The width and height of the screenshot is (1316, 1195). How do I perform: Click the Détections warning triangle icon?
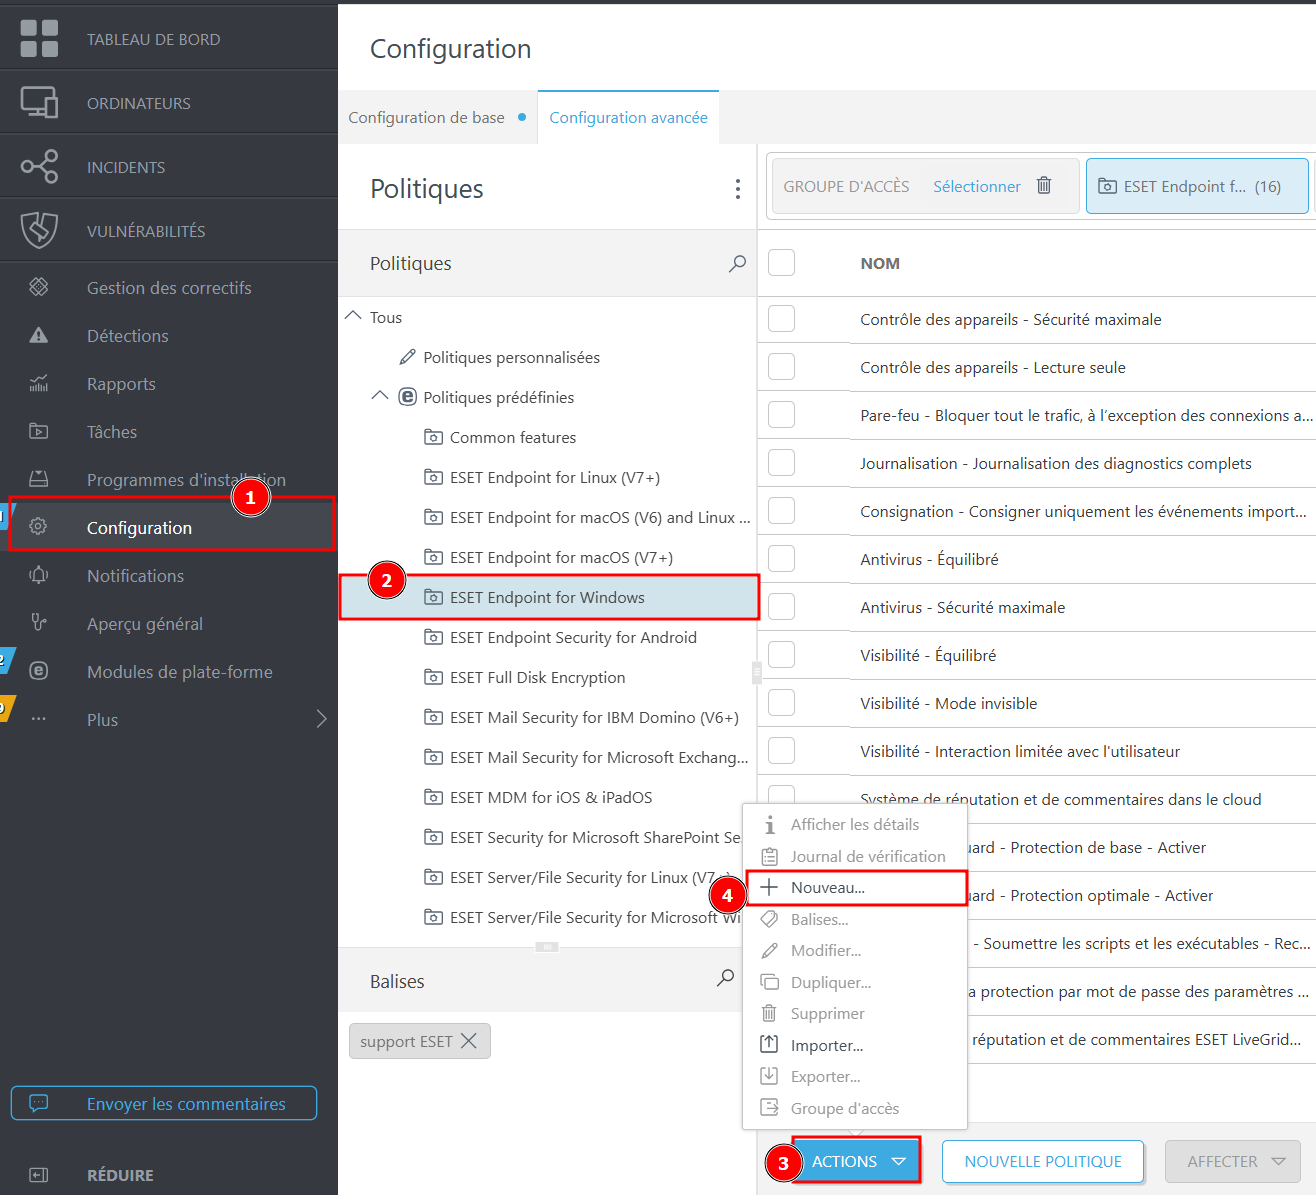[x=39, y=335]
